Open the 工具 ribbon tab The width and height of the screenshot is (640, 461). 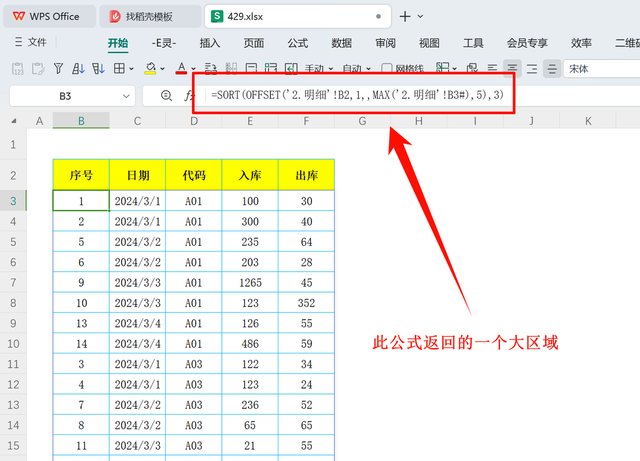473,43
